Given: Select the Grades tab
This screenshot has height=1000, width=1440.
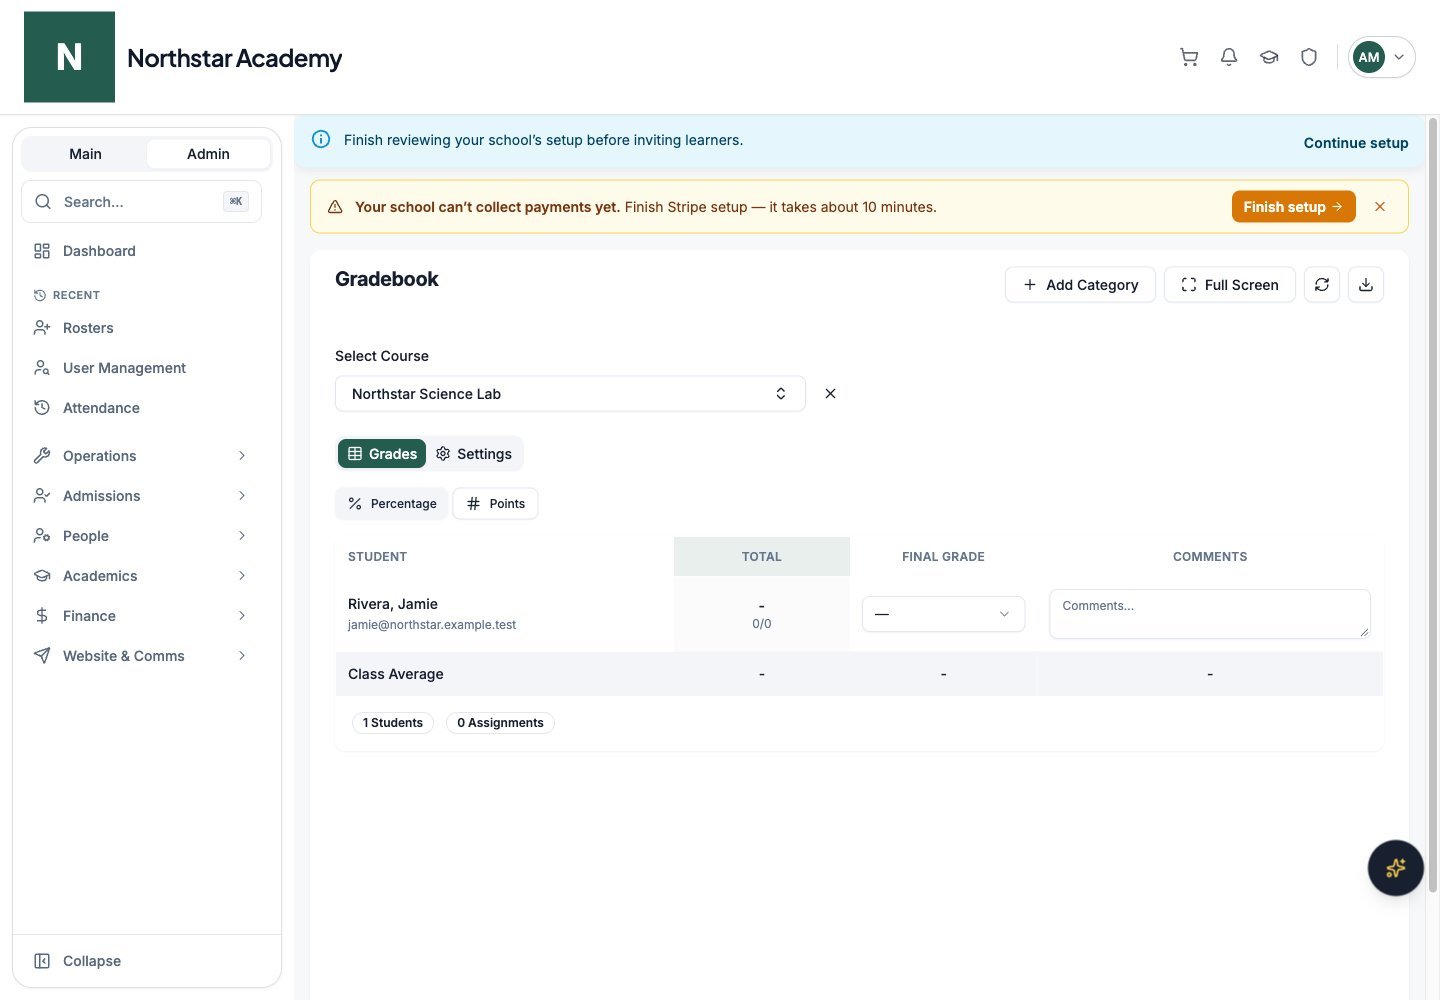Looking at the screenshot, I should coord(382,454).
